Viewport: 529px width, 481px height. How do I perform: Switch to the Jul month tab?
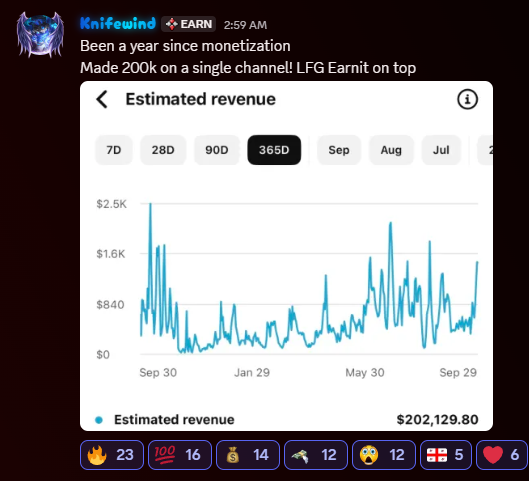441,150
